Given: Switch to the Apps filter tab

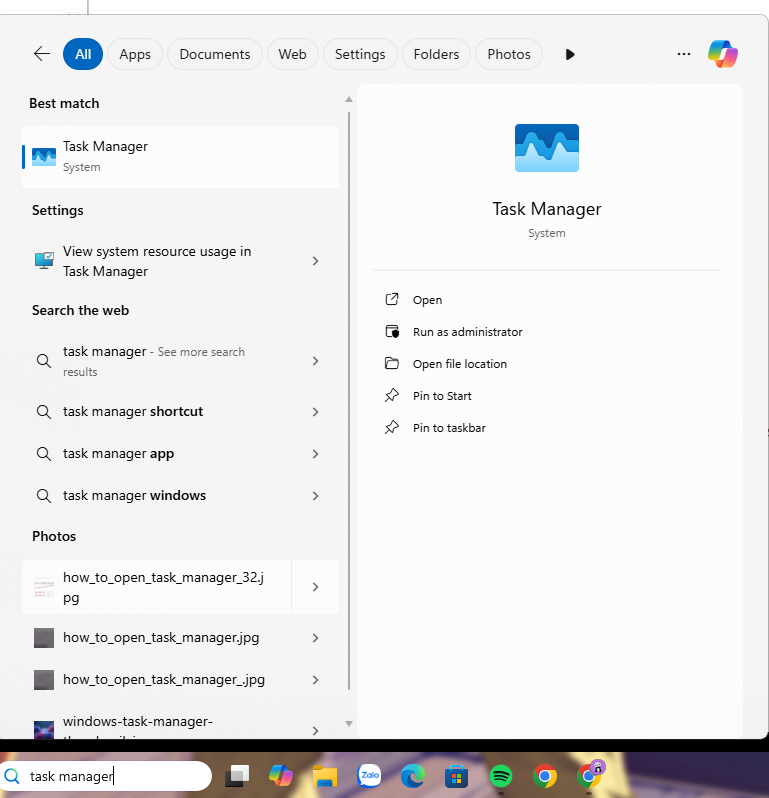Looking at the screenshot, I should (x=135, y=54).
